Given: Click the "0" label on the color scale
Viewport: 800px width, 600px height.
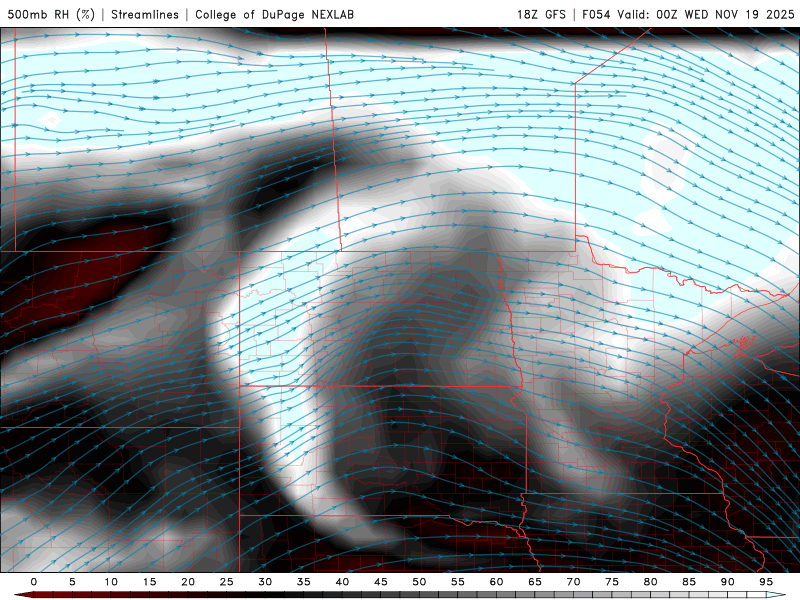Looking at the screenshot, I should (x=34, y=582).
